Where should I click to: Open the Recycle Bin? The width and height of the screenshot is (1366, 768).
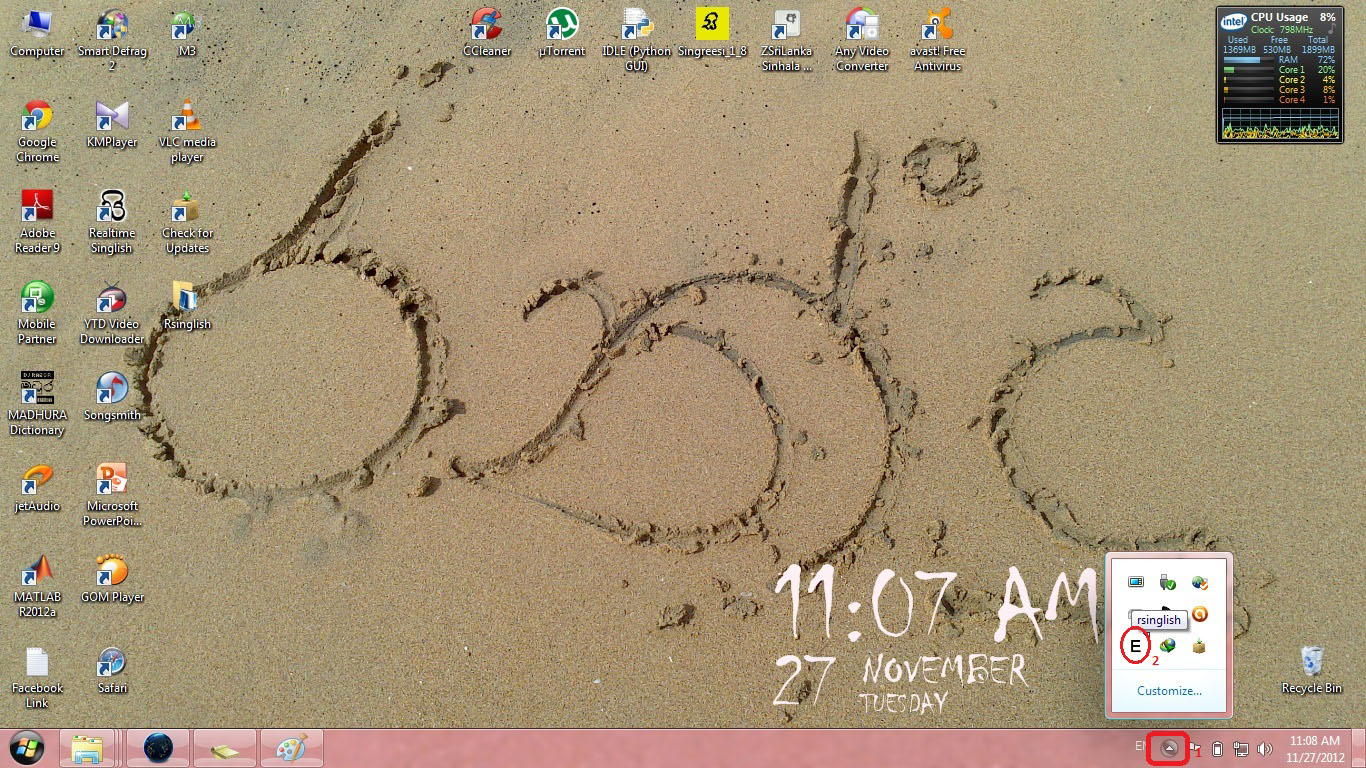[x=1312, y=671]
